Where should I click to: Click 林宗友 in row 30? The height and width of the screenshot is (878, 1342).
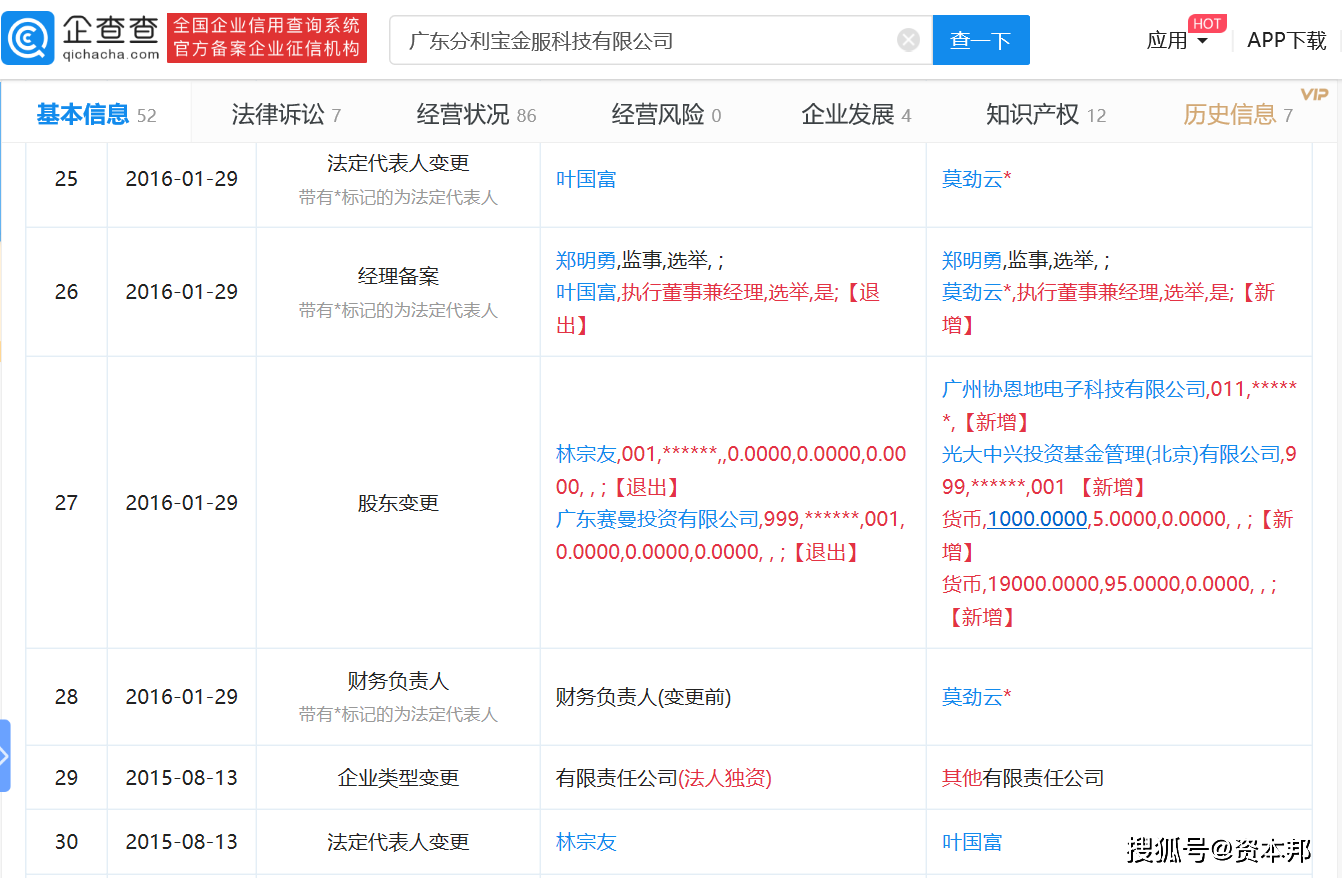(586, 842)
